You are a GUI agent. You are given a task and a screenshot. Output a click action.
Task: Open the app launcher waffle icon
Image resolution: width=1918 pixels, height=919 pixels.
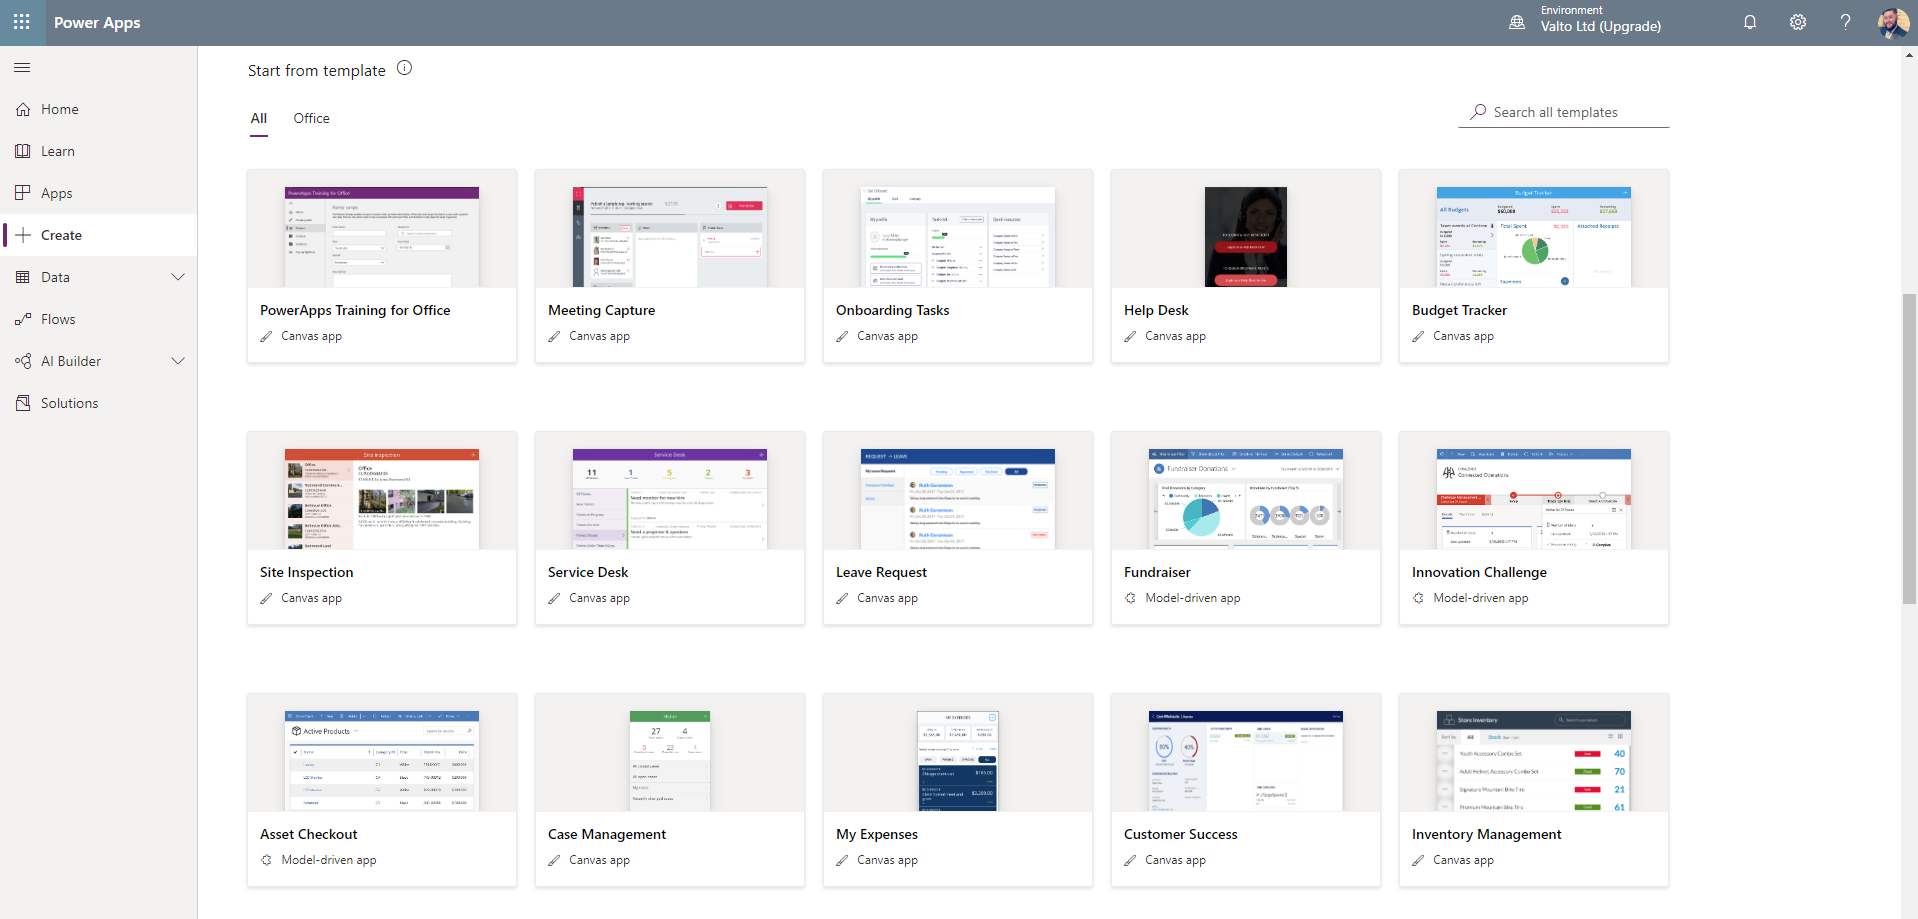tap(22, 22)
